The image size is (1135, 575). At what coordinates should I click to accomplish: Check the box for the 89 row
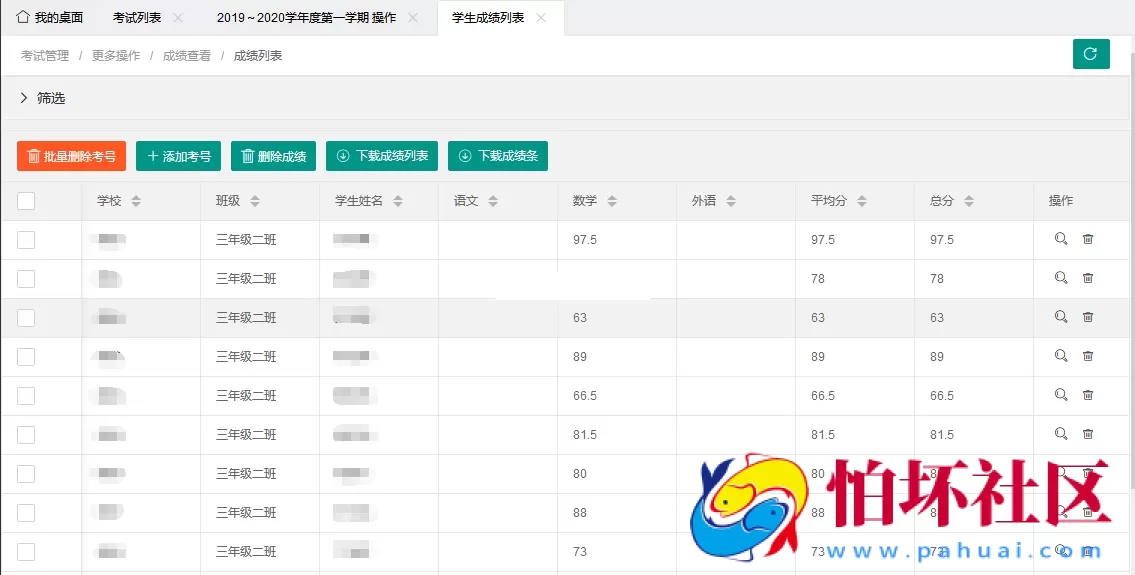tap(26, 357)
